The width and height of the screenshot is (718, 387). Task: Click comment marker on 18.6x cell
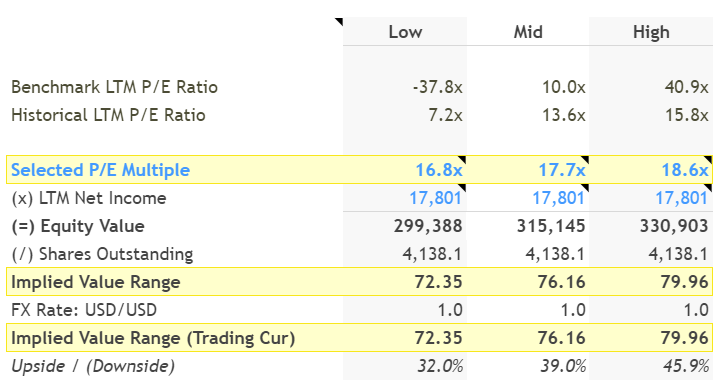click(709, 159)
